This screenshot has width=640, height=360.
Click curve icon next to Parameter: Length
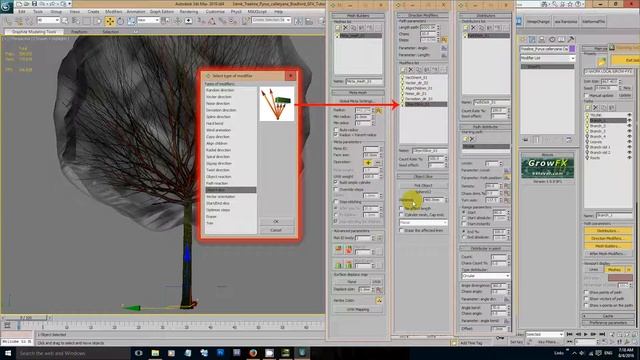(x=444, y=55)
